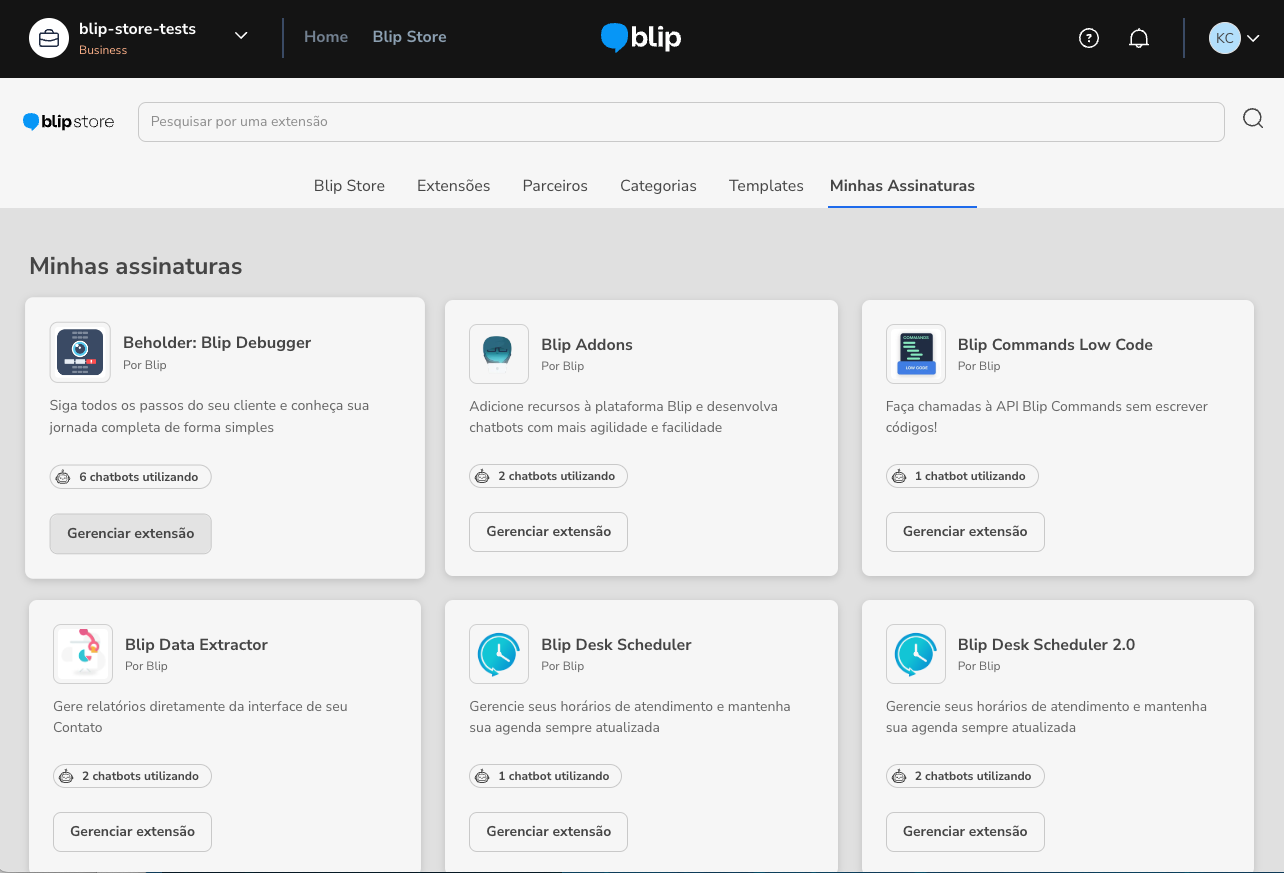Screen dimensions: 1284x873
Task: Click the Beholder description text
Action: [x=210, y=417]
